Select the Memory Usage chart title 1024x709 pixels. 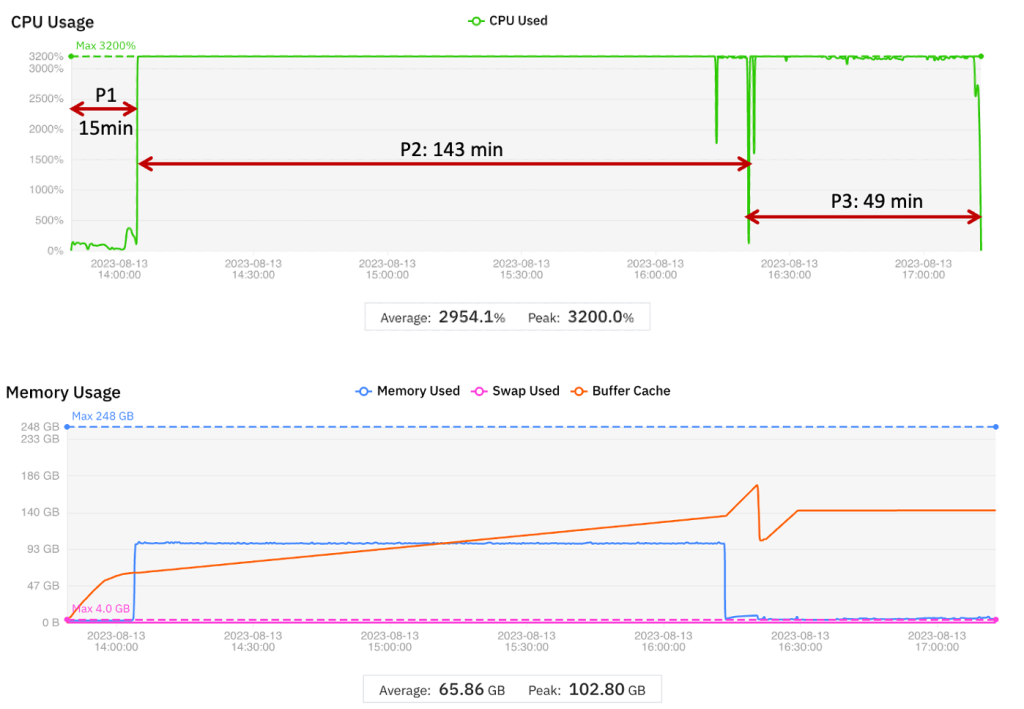point(62,392)
